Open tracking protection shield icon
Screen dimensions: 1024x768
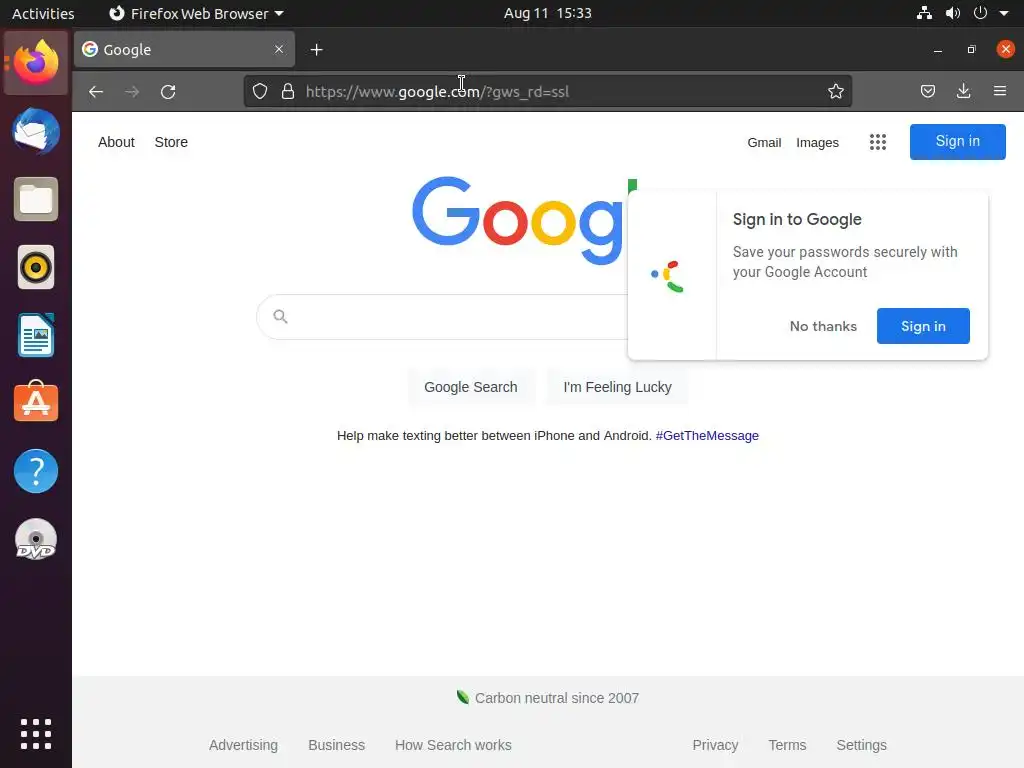260,91
